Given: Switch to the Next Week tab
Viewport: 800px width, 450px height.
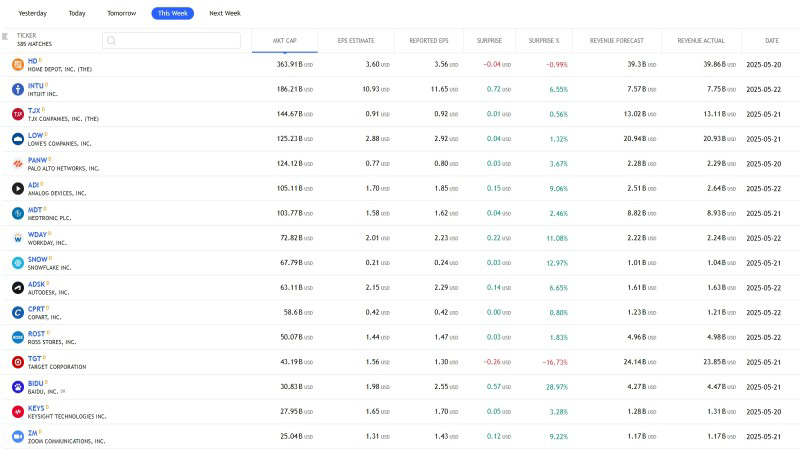Looking at the screenshot, I should [224, 13].
